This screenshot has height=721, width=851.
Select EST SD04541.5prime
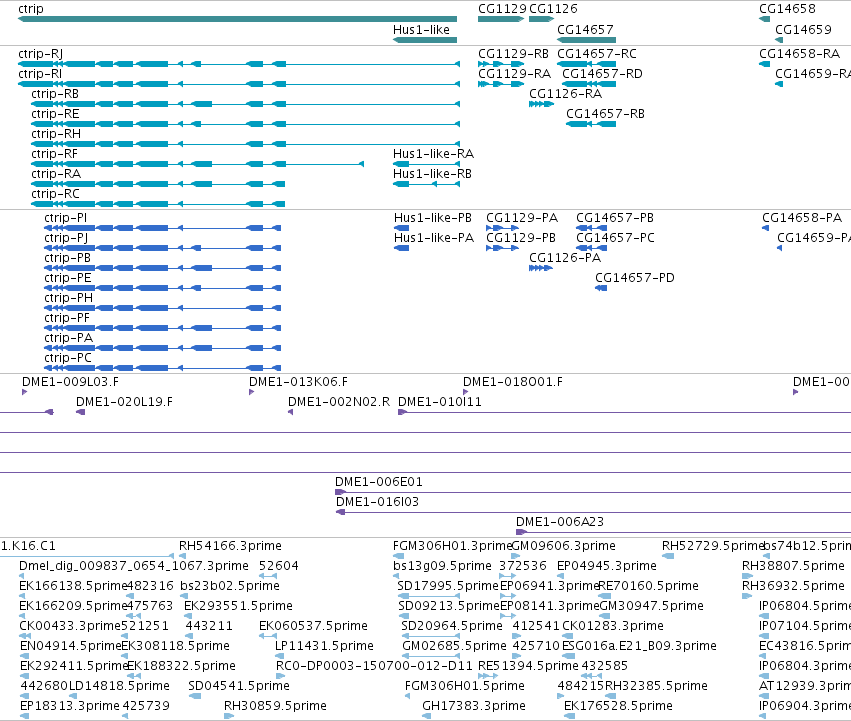click(x=239, y=686)
